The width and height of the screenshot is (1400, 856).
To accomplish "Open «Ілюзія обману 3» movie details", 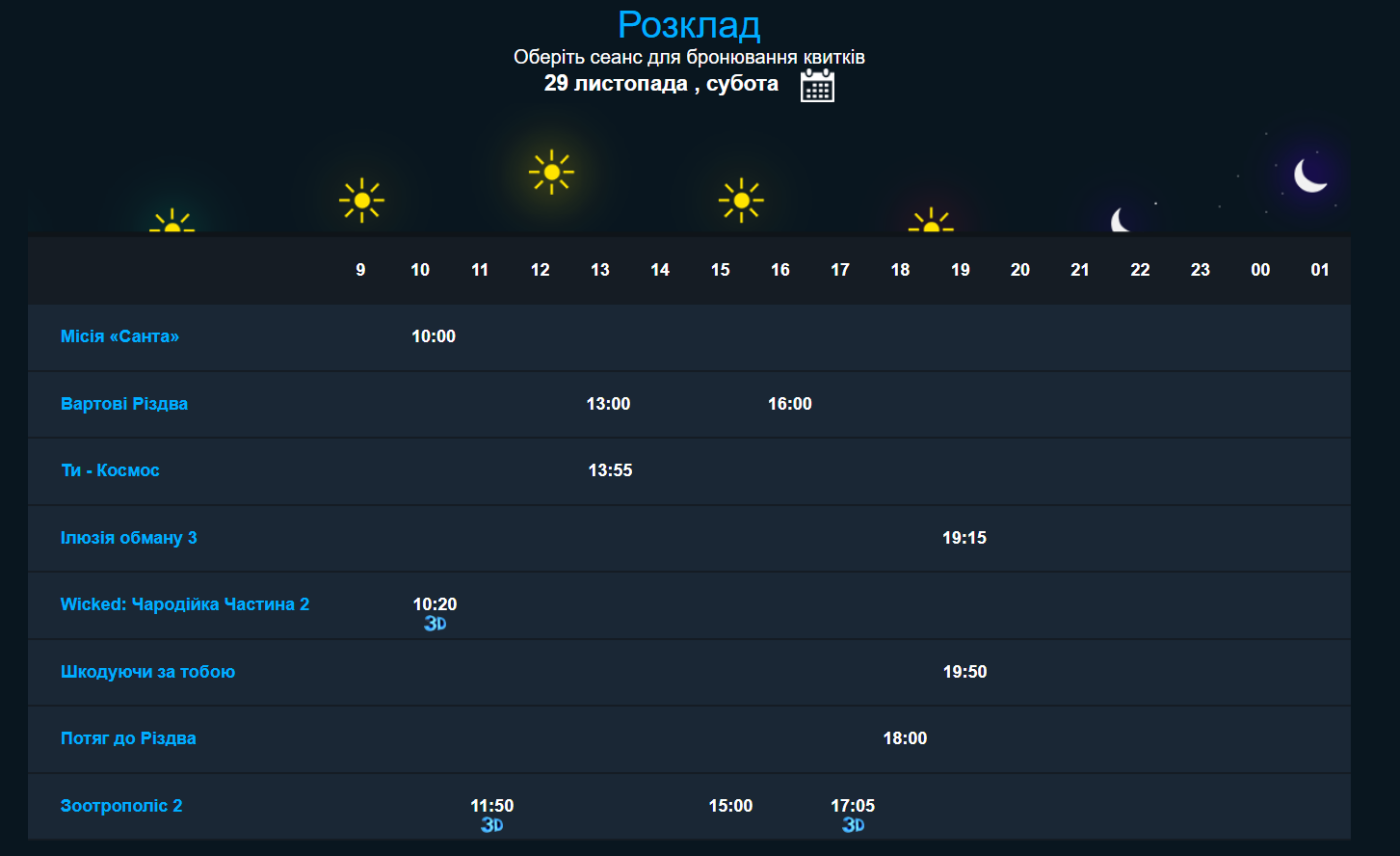I will pyautogui.click(x=129, y=538).
